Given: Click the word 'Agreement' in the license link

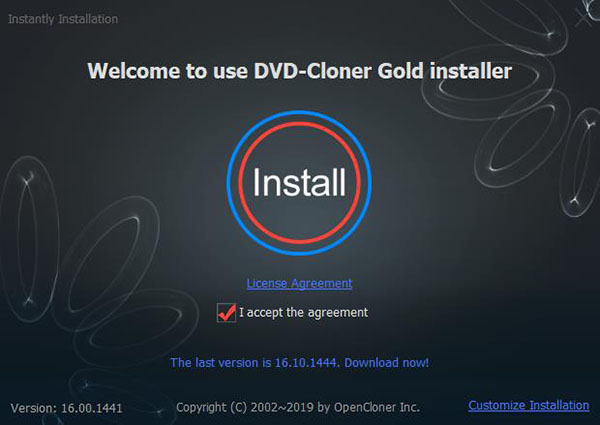Looking at the screenshot, I should click(x=321, y=283).
